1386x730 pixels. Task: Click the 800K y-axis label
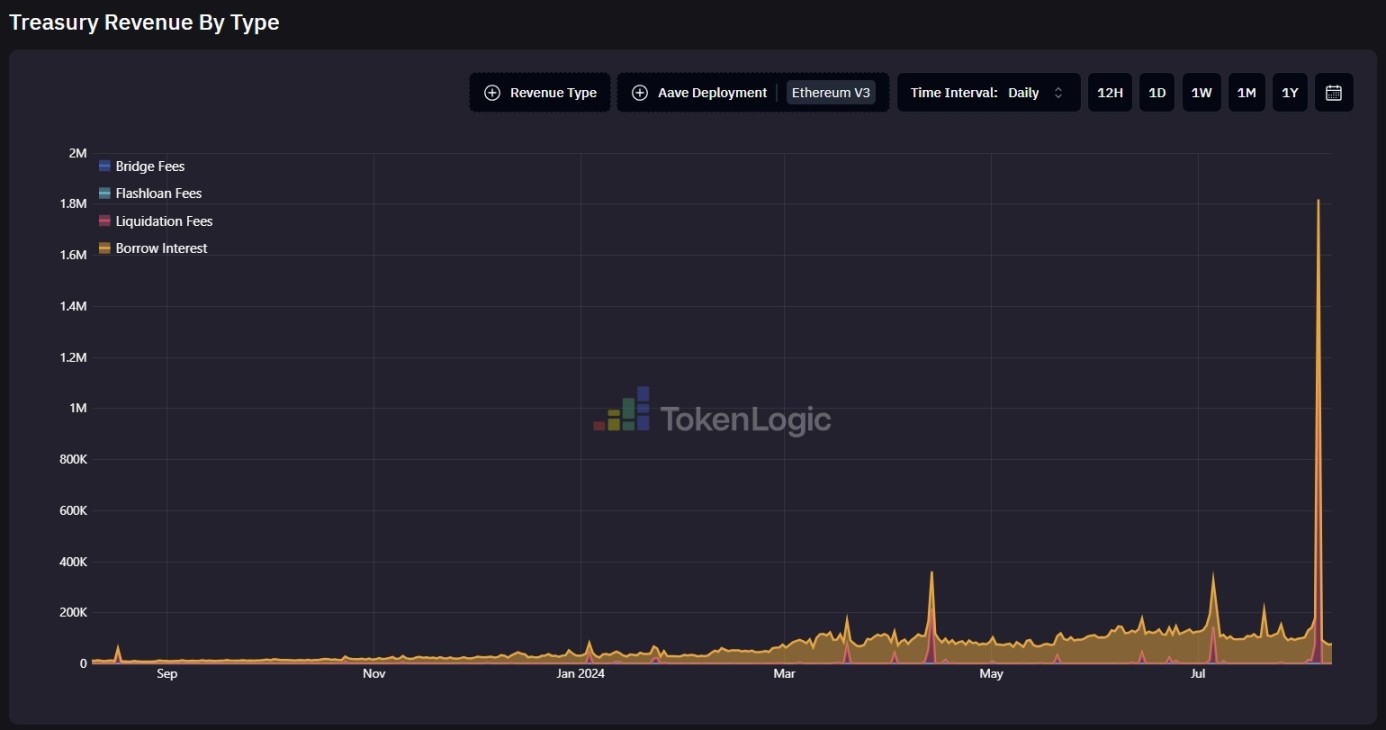71,460
